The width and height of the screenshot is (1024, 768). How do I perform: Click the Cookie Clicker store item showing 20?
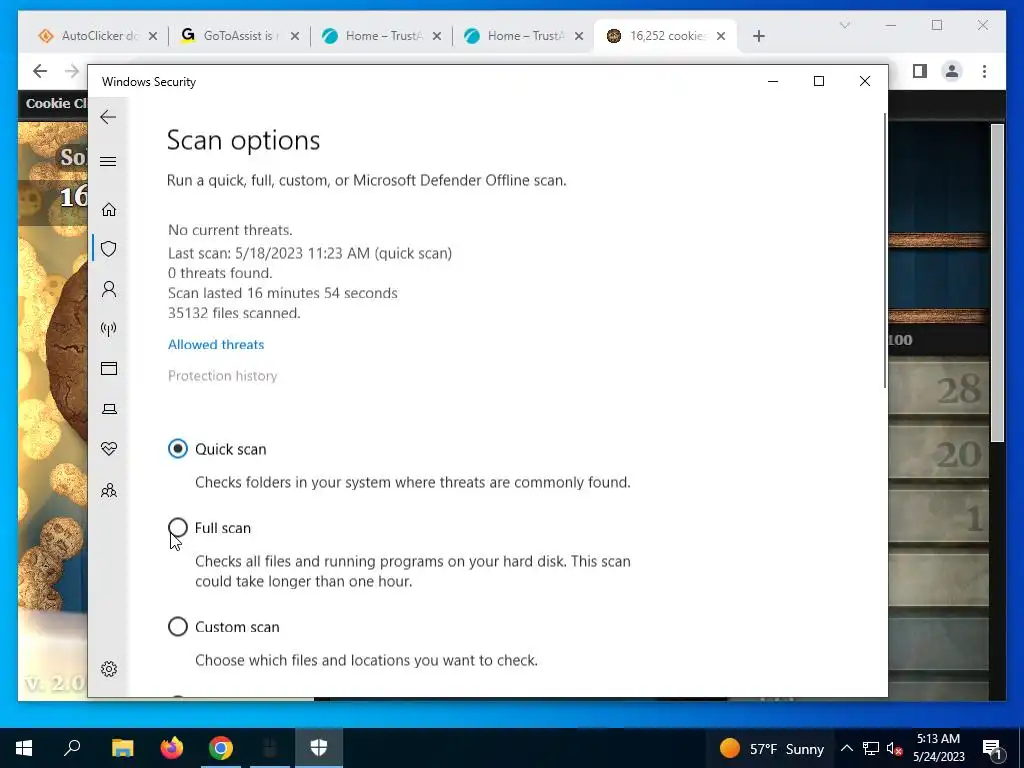pos(938,453)
